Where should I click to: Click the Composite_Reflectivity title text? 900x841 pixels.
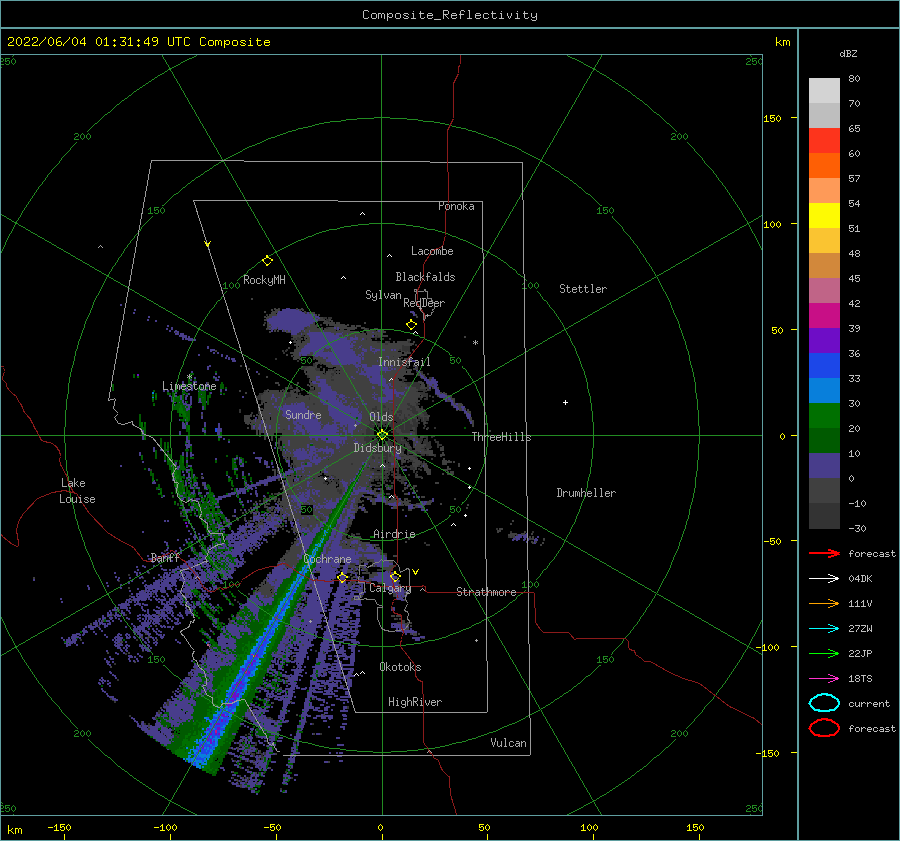tap(449, 15)
